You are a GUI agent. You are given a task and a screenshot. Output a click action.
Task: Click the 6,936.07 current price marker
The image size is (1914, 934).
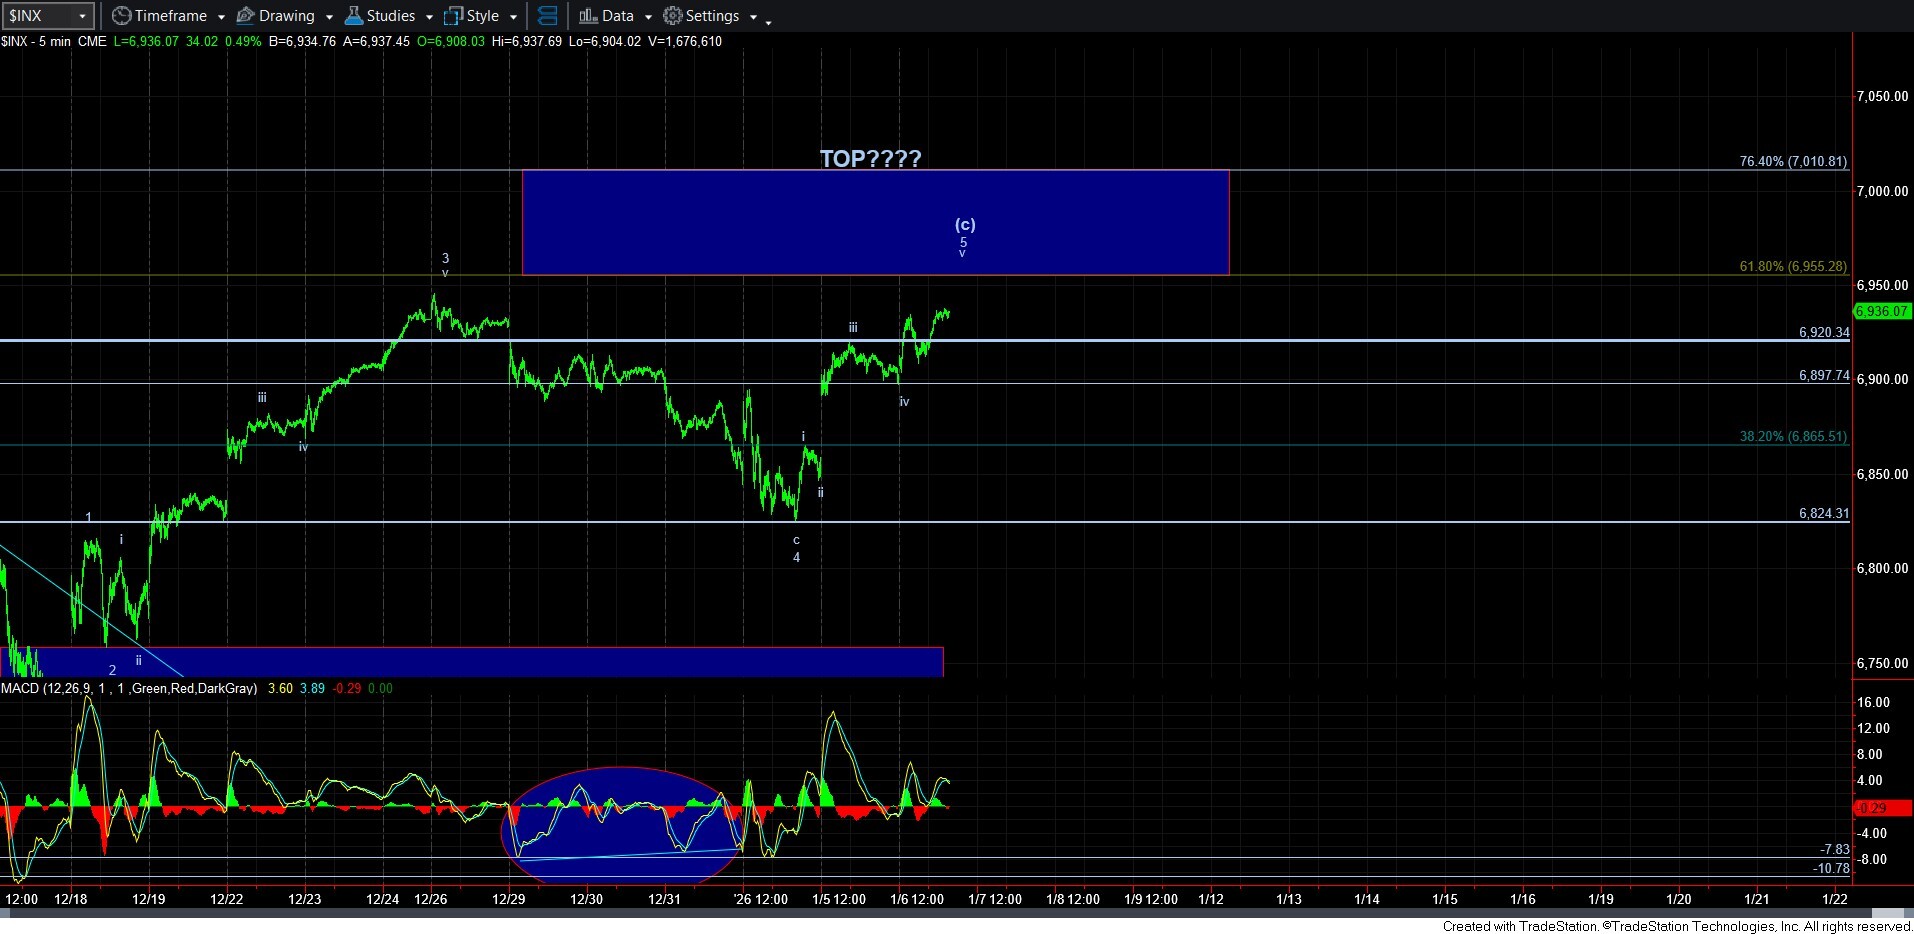click(x=1881, y=311)
